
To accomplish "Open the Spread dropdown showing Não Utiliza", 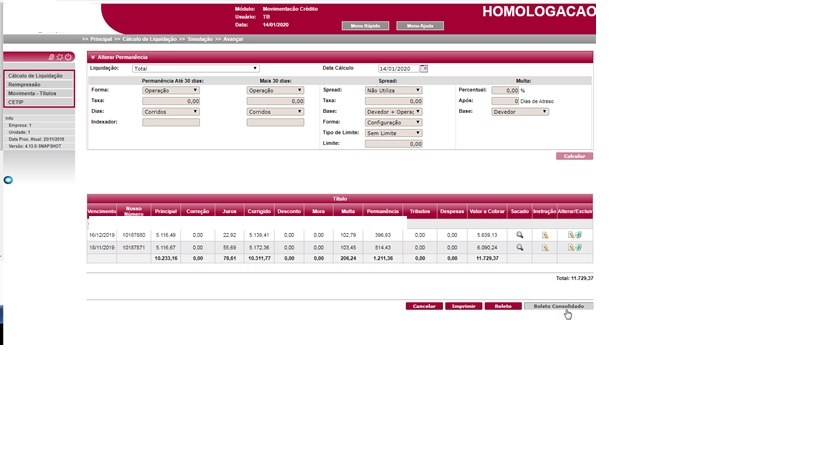I will point(393,90).
